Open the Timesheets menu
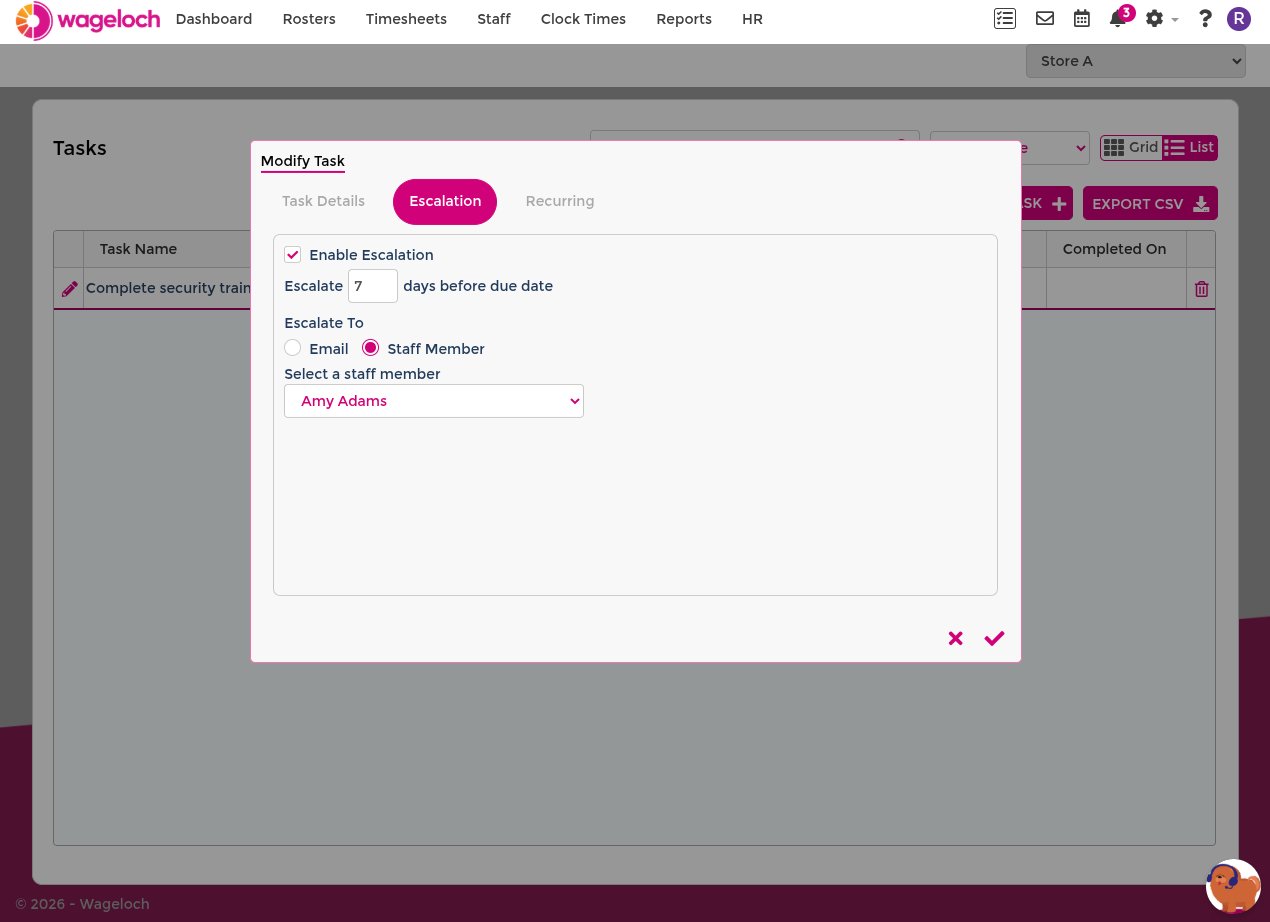The width and height of the screenshot is (1270, 922). (x=406, y=19)
